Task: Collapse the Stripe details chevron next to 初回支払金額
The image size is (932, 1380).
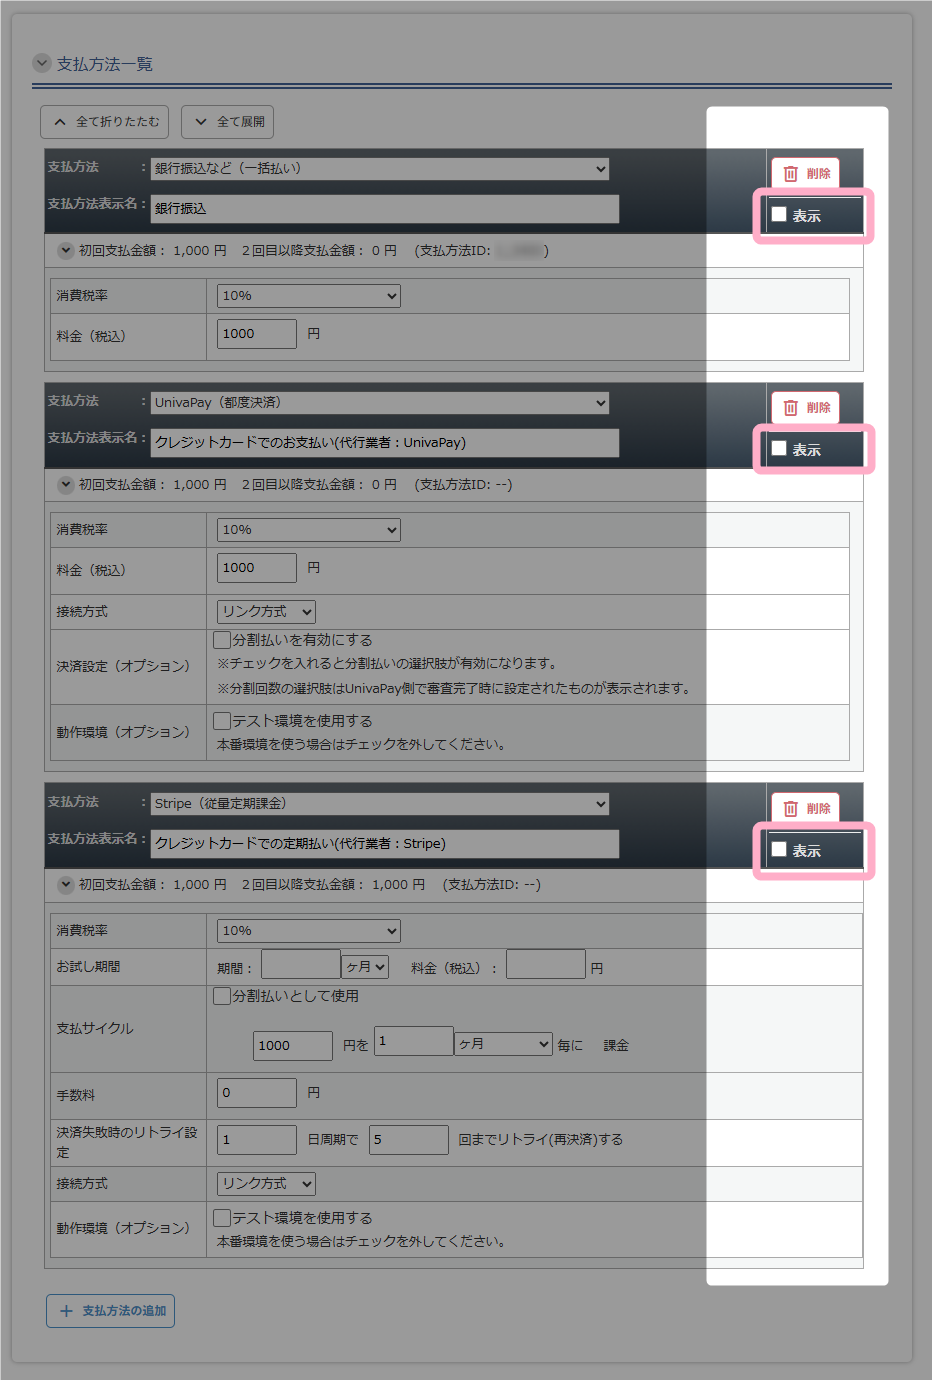Action: click(x=66, y=884)
